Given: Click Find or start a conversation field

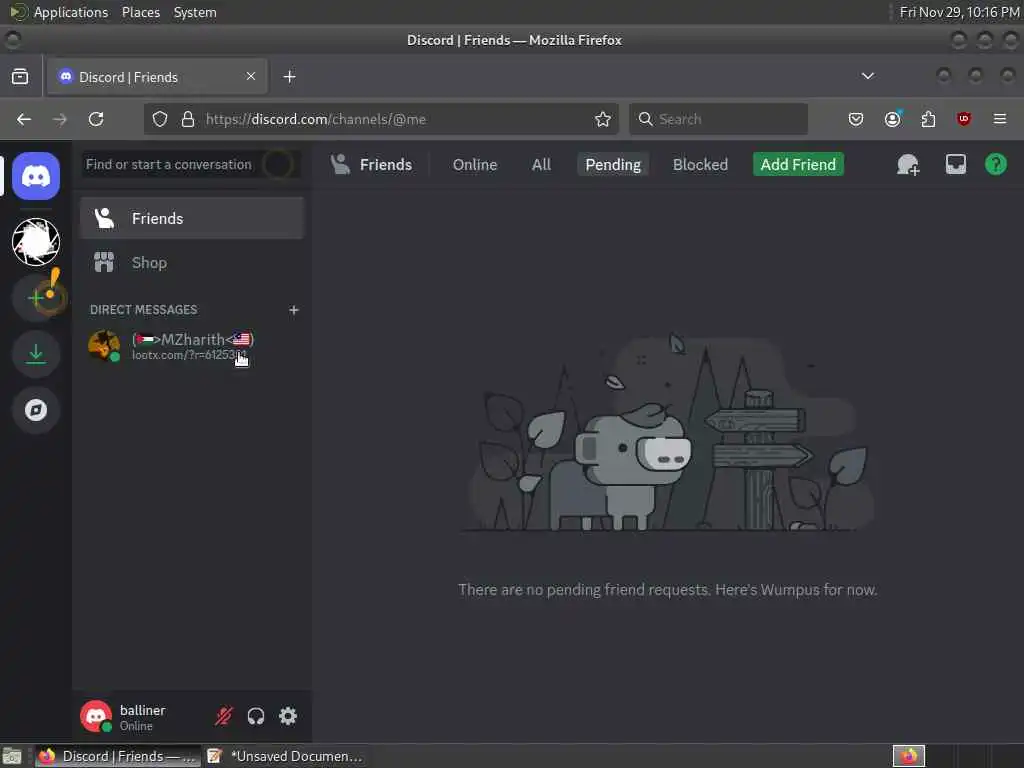Looking at the screenshot, I should coord(192,165).
